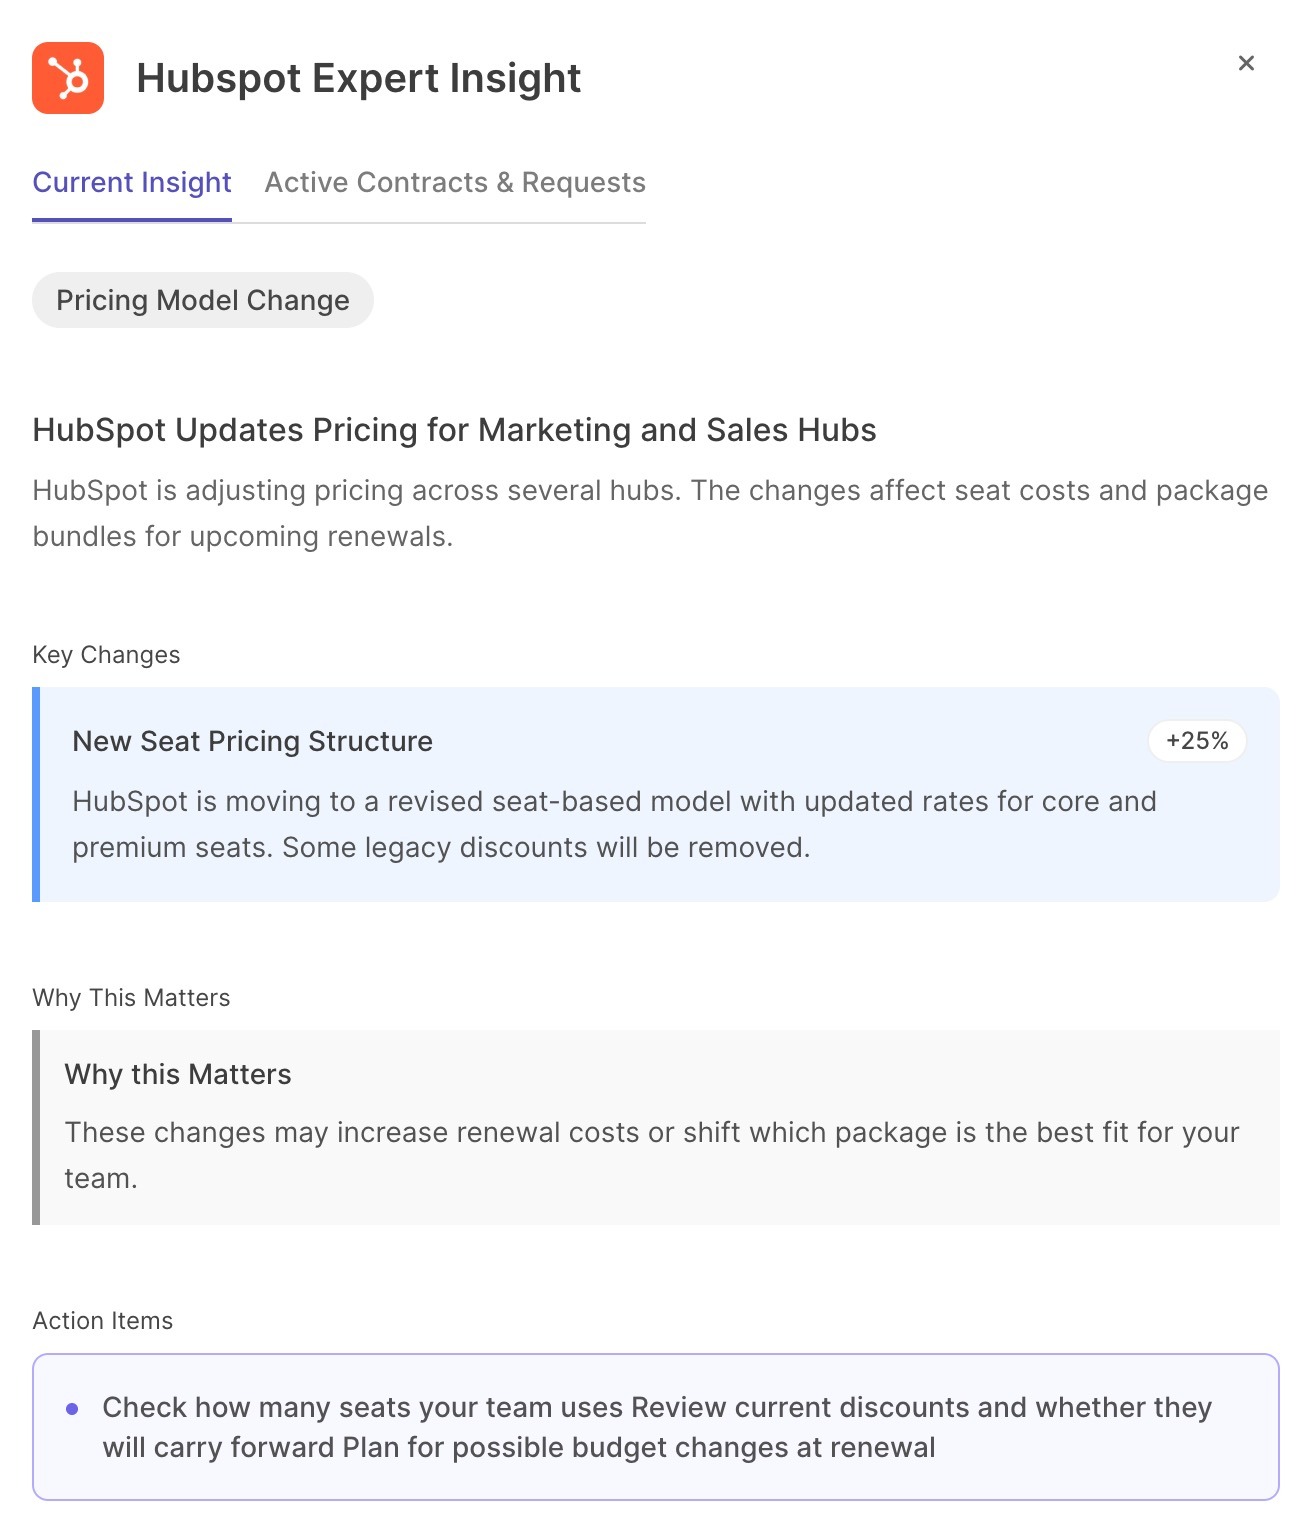The width and height of the screenshot is (1298, 1526).
Task: Click the HubSpot Updates Pricing headline
Action: coord(454,430)
